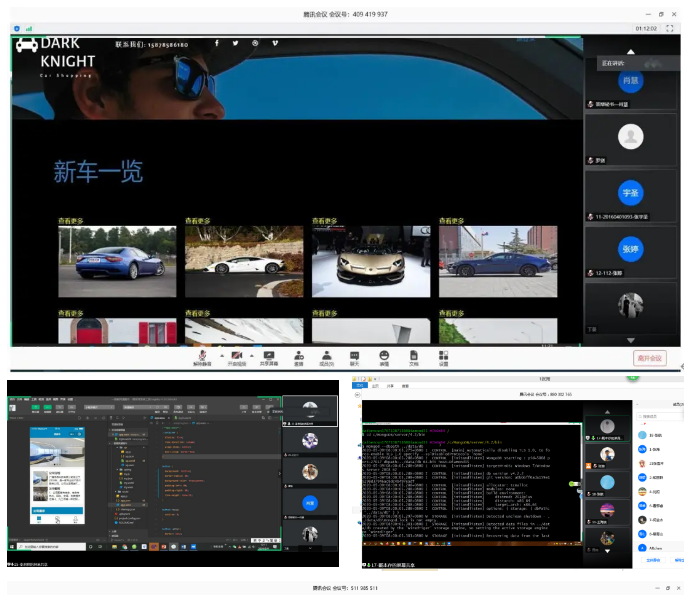Click phone simulator preview in bottom-left shared screen
Viewport: 691px width, 595px height.
click(x=57, y=475)
